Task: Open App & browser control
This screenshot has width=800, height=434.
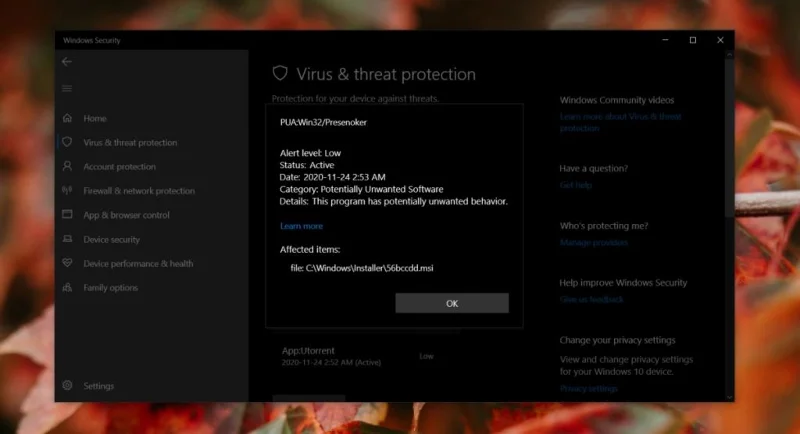Action: click(126, 215)
